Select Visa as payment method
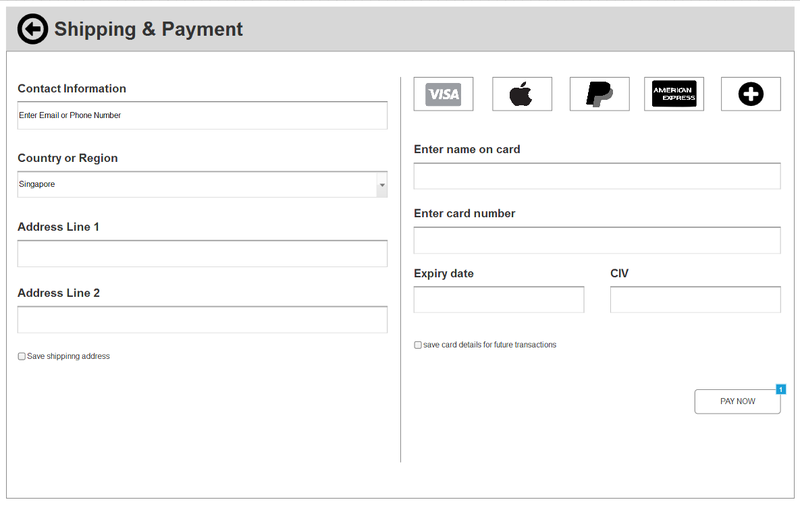This screenshot has height=506, width=800. (x=443, y=94)
